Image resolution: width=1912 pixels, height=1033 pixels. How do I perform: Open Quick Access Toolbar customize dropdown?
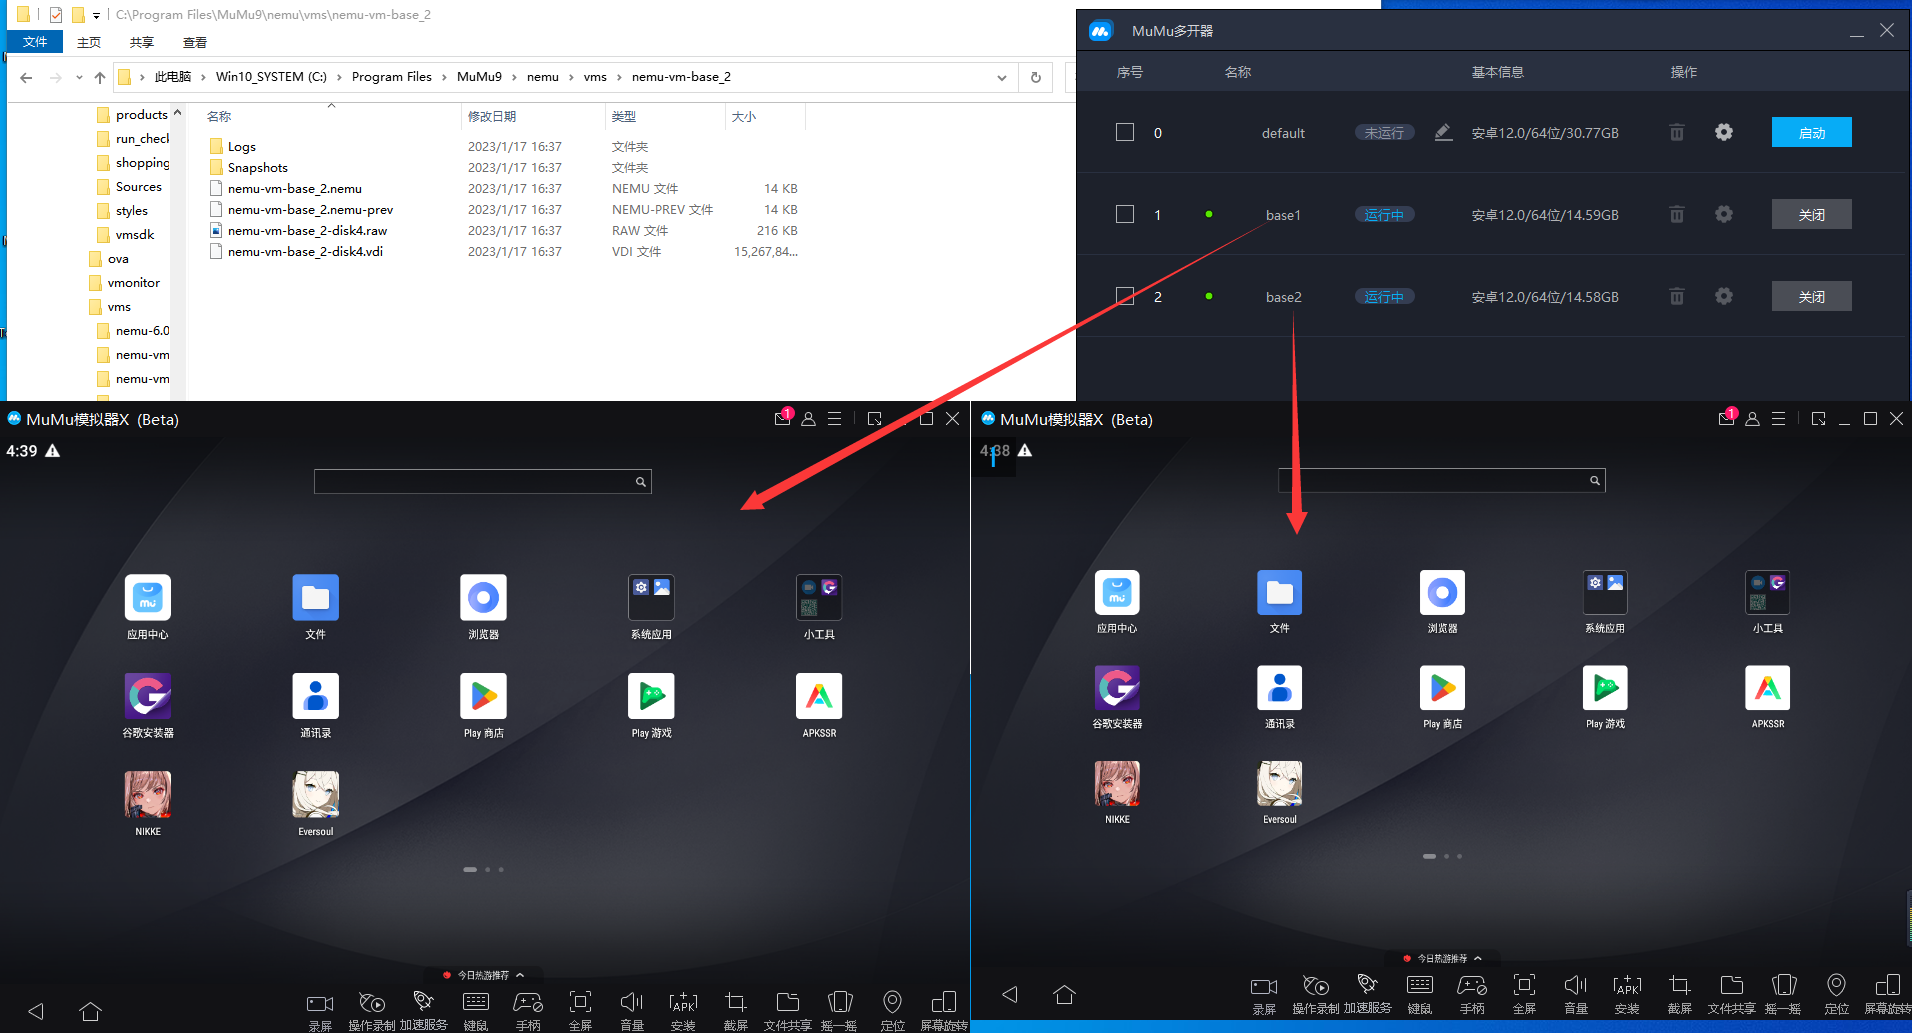(x=96, y=15)
